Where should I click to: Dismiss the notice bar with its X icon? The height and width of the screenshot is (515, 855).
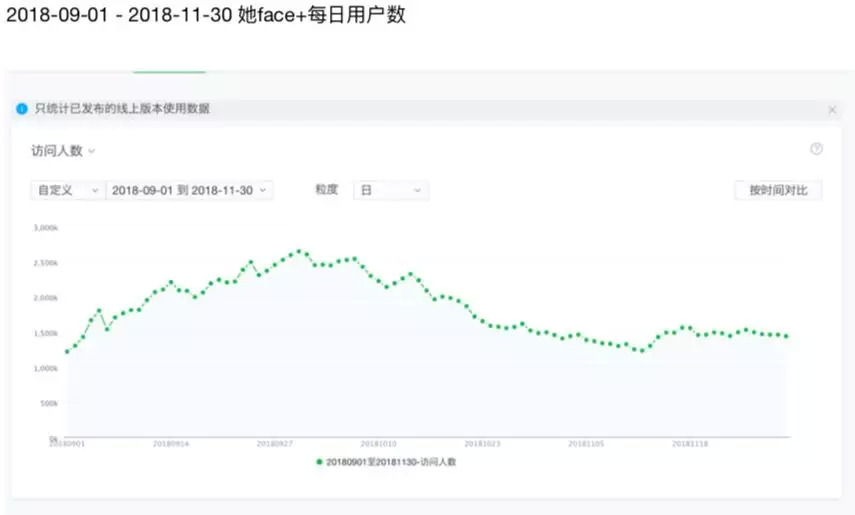(x=832, y=109)
